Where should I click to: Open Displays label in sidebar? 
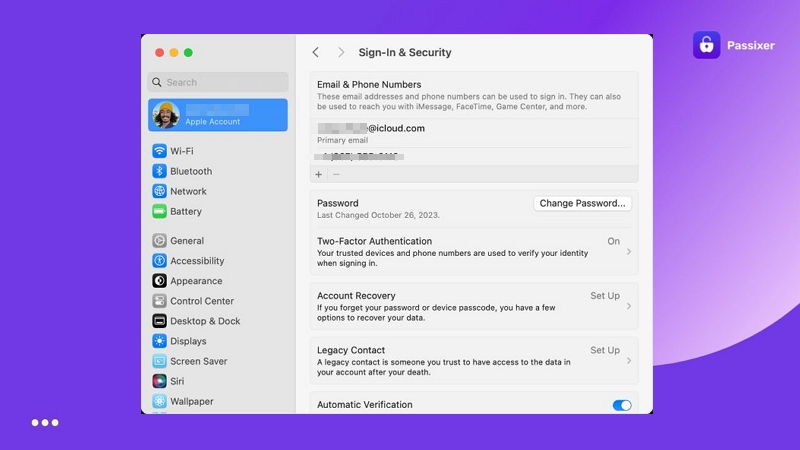pyautogui.click(x=188, y=341)
